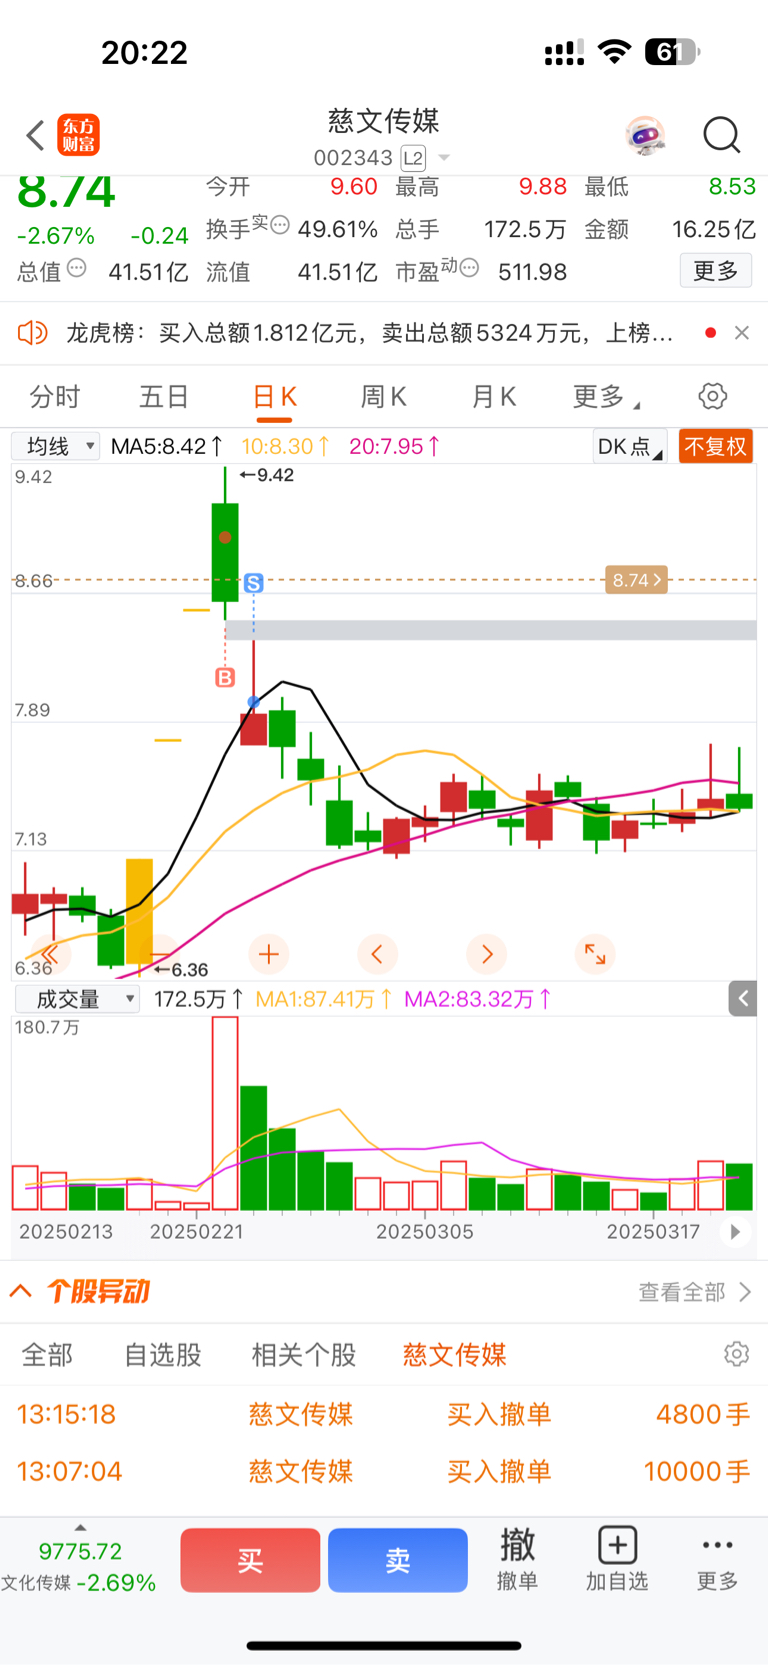
Task: Tap the 撤单 cancel order button
Action: [517, 1558]
